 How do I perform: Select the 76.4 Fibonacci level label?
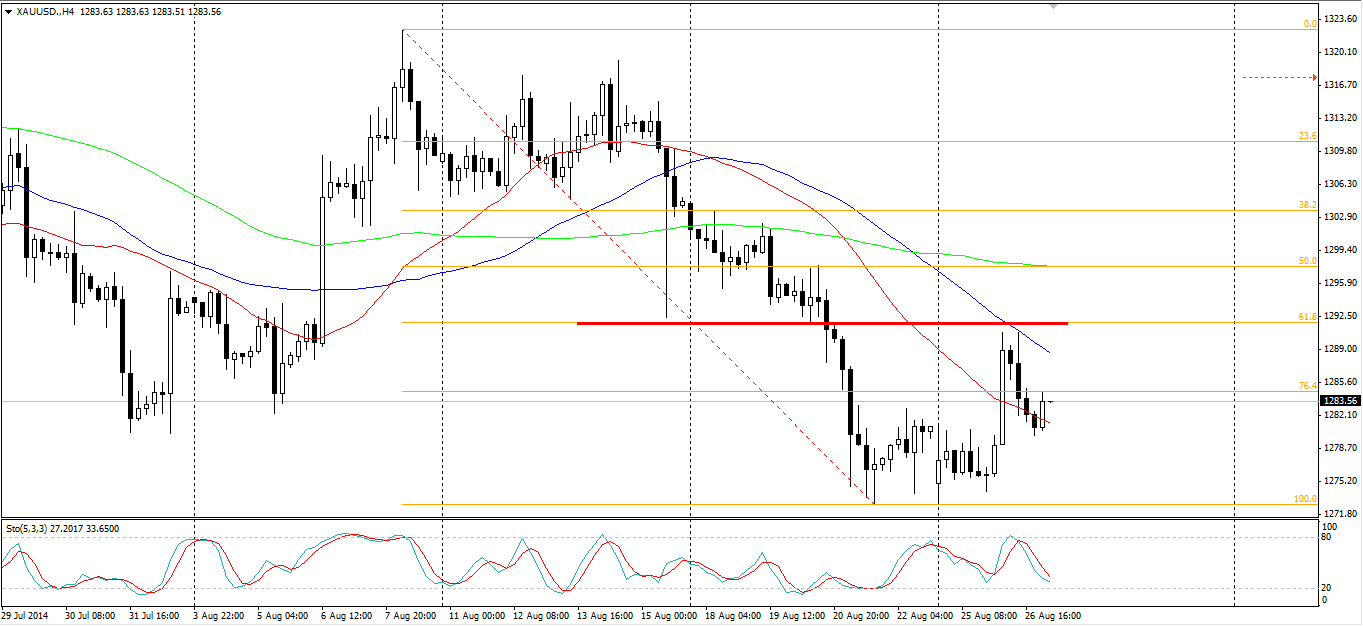(x=1306, y=385)
